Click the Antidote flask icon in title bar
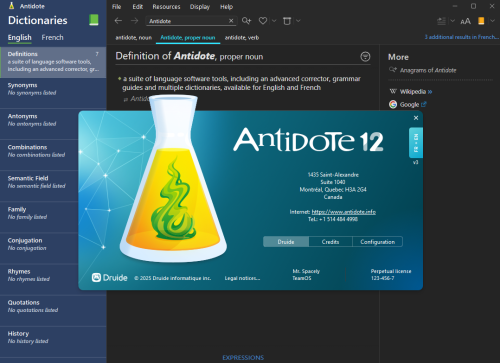The image size is (500, 363). (x=12, y=6)
